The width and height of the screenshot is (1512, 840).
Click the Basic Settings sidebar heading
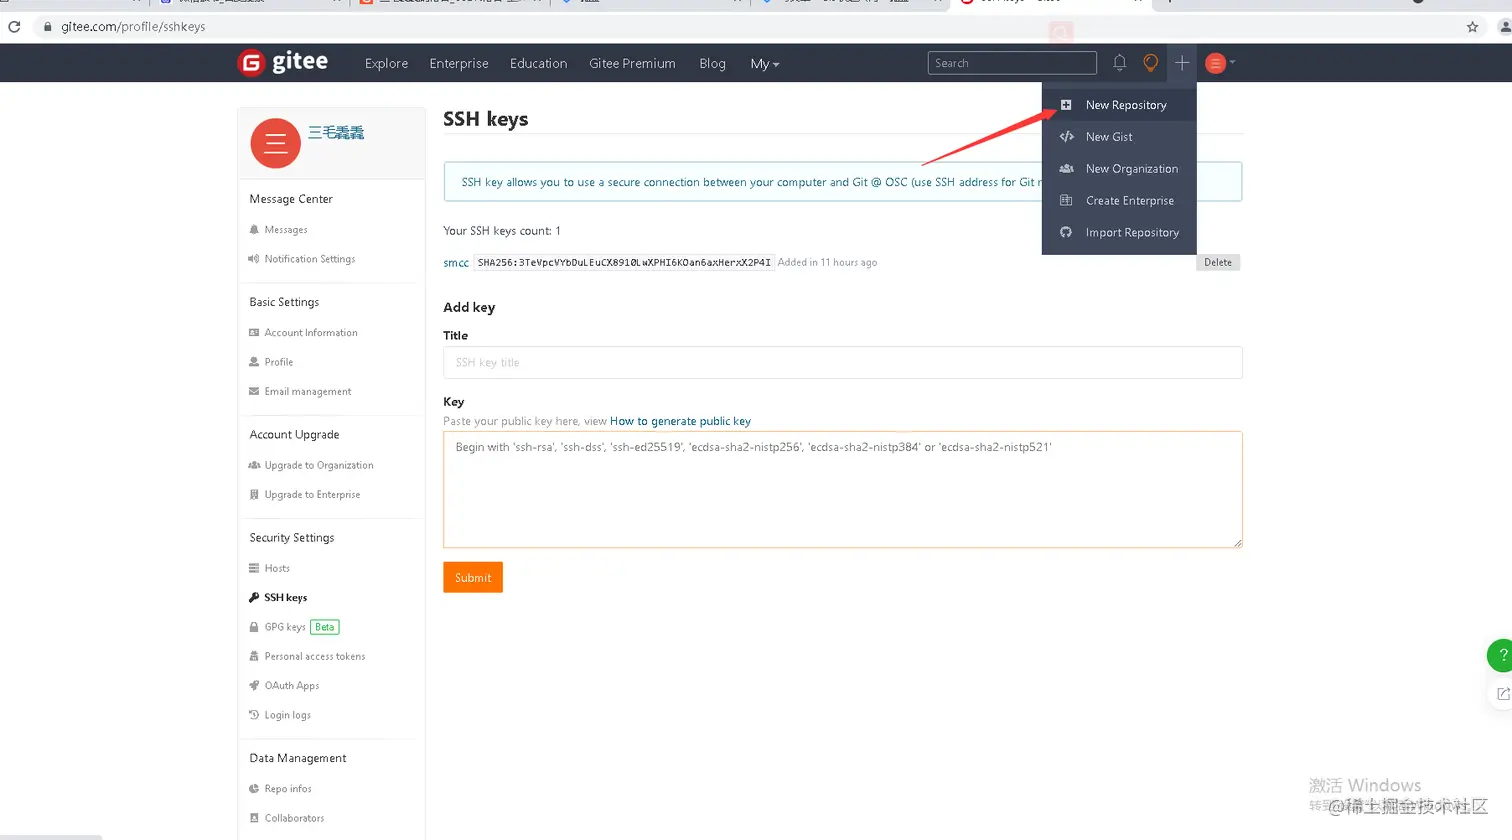click(x=284, y=302)
